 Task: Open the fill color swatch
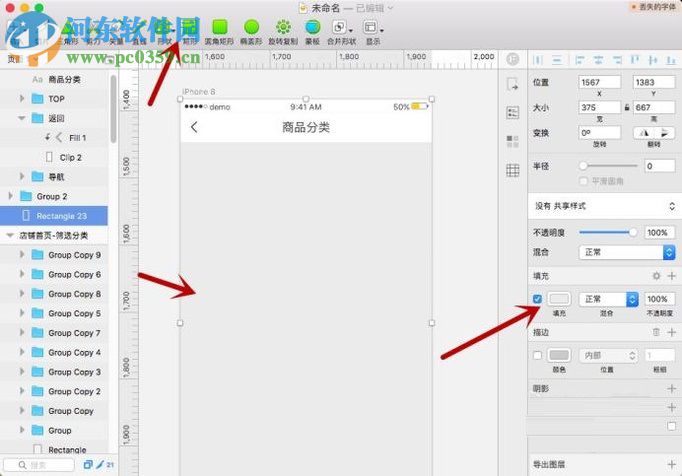559,299
